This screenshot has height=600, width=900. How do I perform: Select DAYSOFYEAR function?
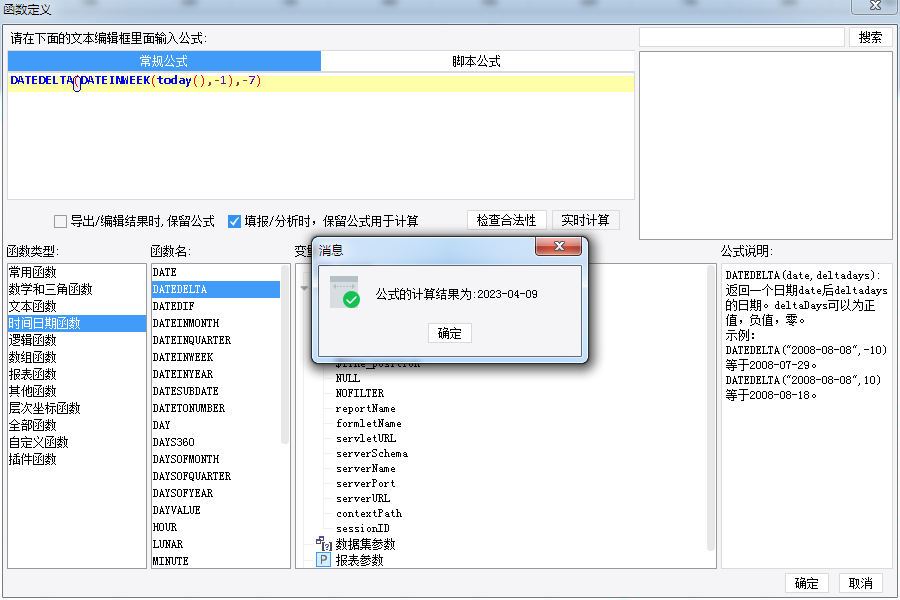216,493
